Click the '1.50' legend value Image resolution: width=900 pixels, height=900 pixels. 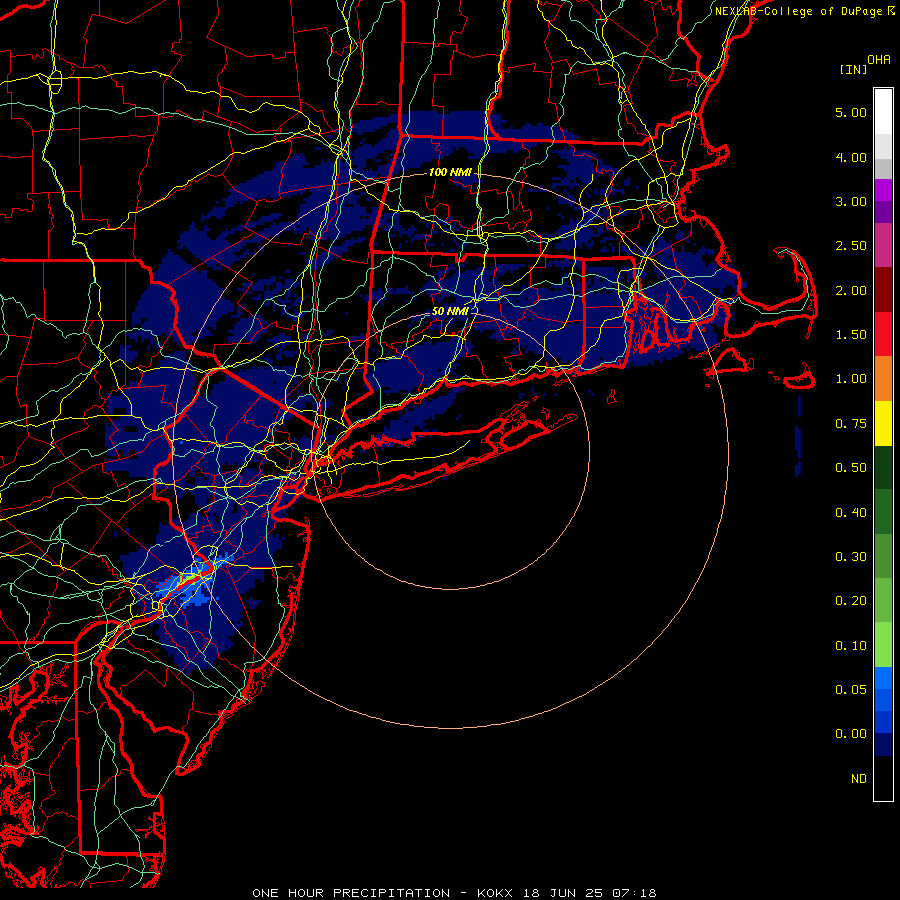point(851,335)
